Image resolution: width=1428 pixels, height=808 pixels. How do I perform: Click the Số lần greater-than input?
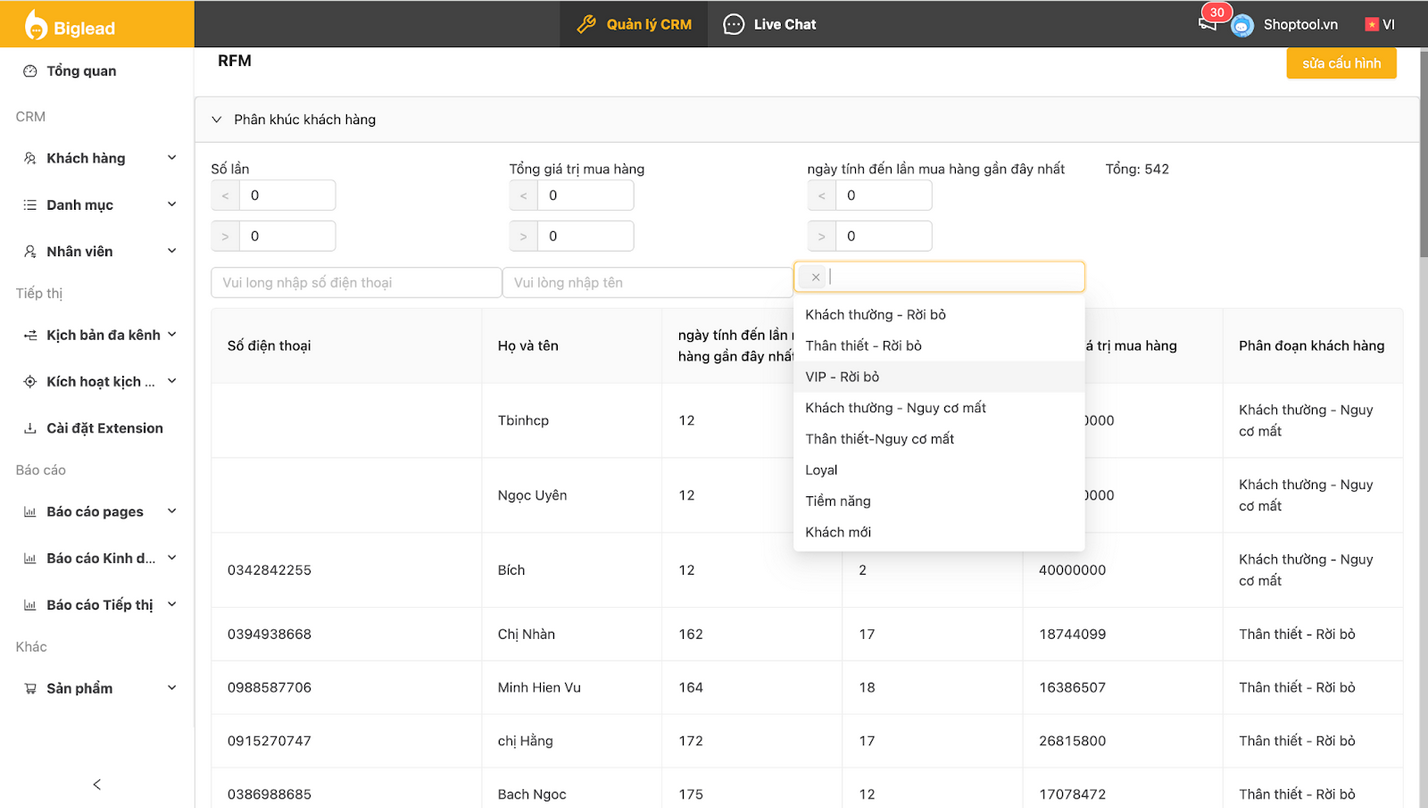click(x=286, y=236)
